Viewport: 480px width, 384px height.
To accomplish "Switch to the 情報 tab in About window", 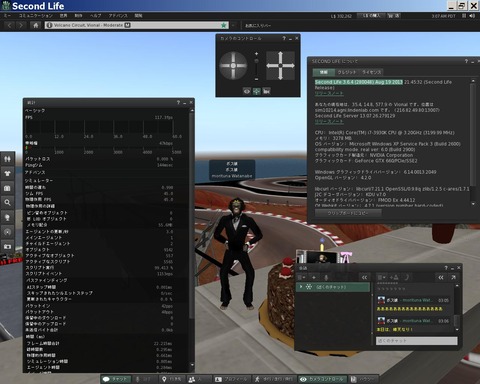I will tap(323, 72).
